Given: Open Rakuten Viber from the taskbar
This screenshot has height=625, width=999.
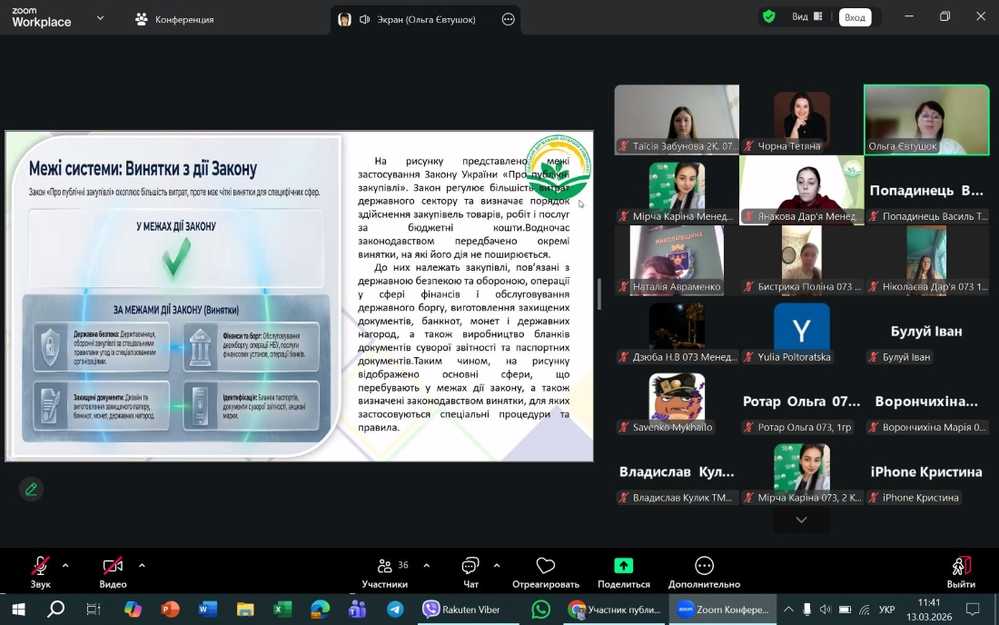Looking at the screenshot, I should tap(461, 609).
